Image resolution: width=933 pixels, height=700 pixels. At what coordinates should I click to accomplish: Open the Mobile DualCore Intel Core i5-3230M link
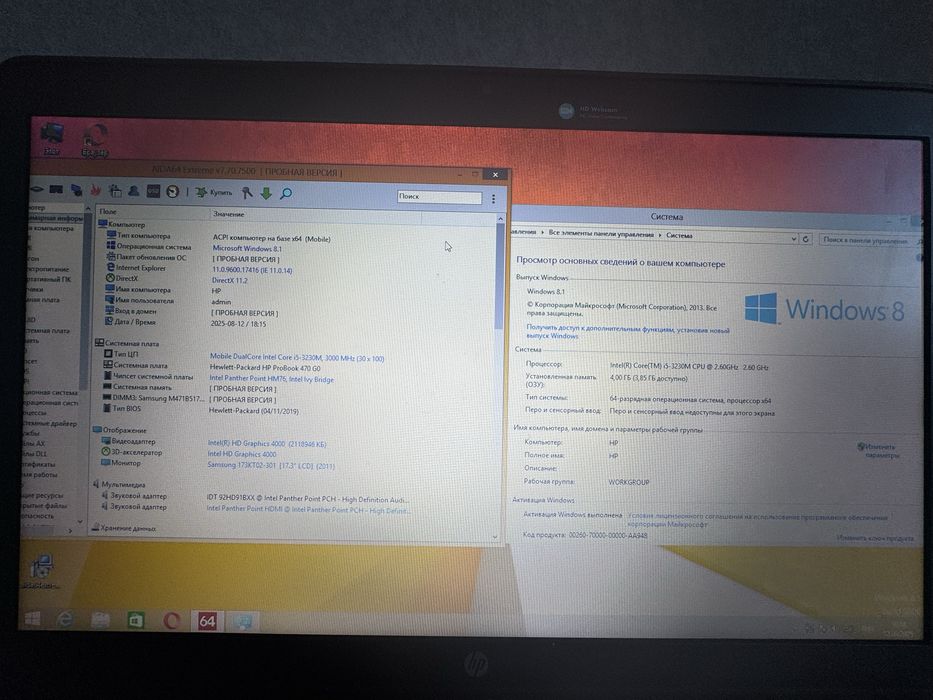coord(296,358)
